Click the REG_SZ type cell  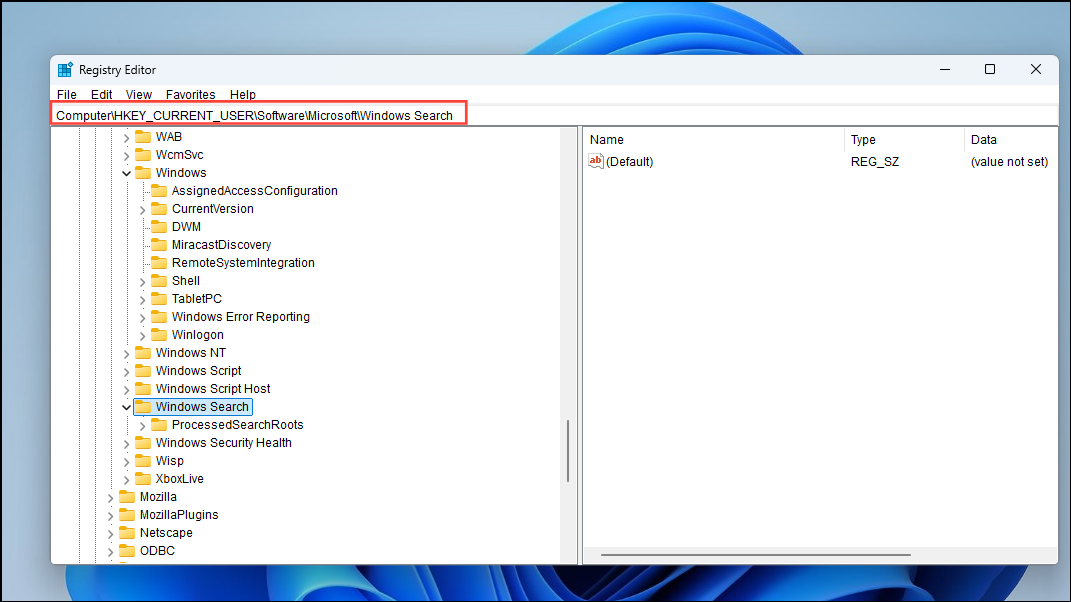coord(875,161)
